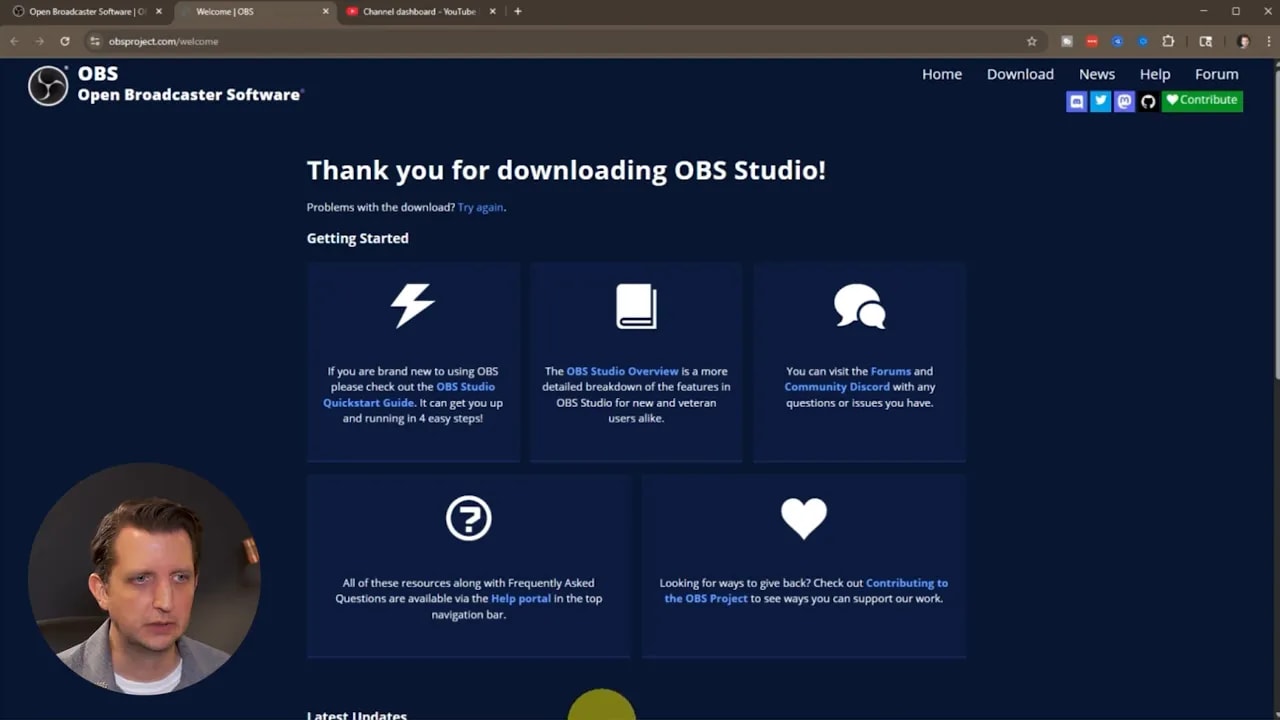Screen dimensions: 1280x720
Task: Select the chat bubbles community icon
Action: tap(859, 306)
